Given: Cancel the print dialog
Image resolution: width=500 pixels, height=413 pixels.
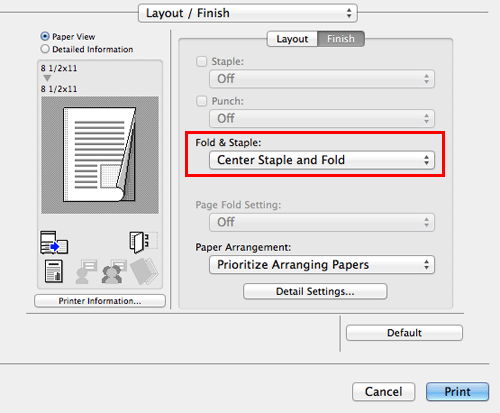Looking at the screenshot, I should pyautogui.click(x=383, y=392).
